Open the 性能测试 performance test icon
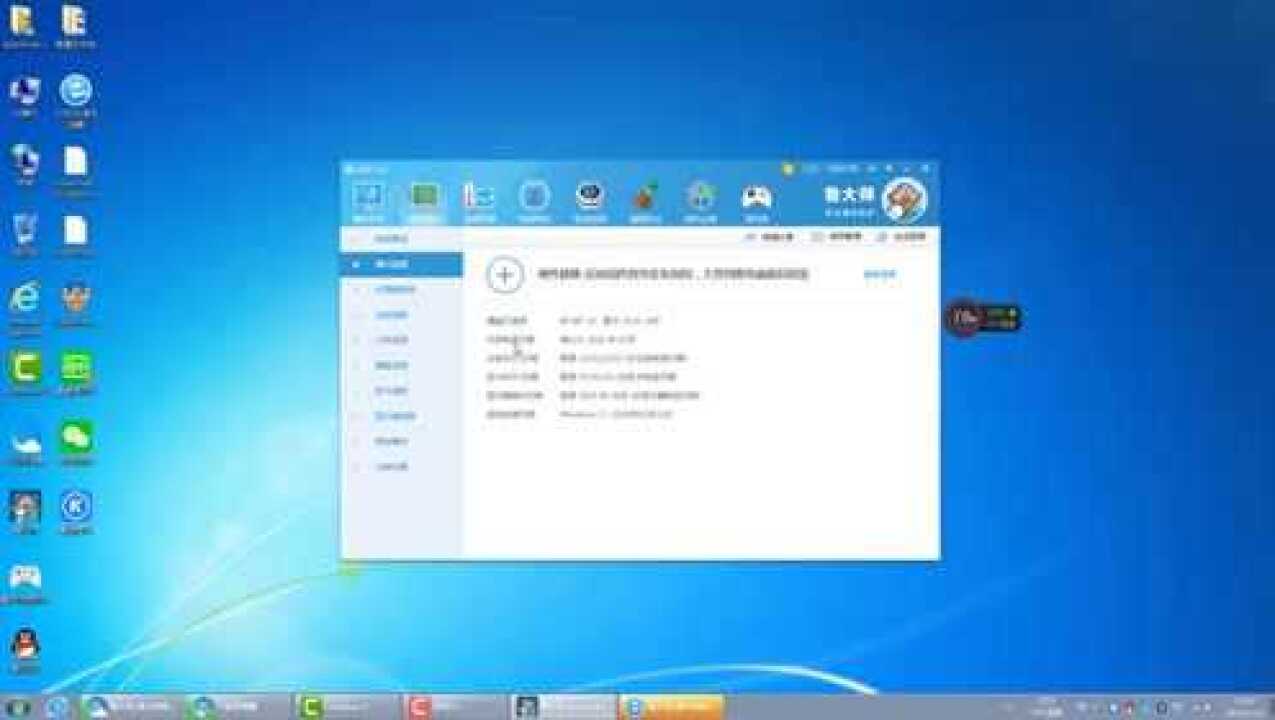 pos(534,199)
